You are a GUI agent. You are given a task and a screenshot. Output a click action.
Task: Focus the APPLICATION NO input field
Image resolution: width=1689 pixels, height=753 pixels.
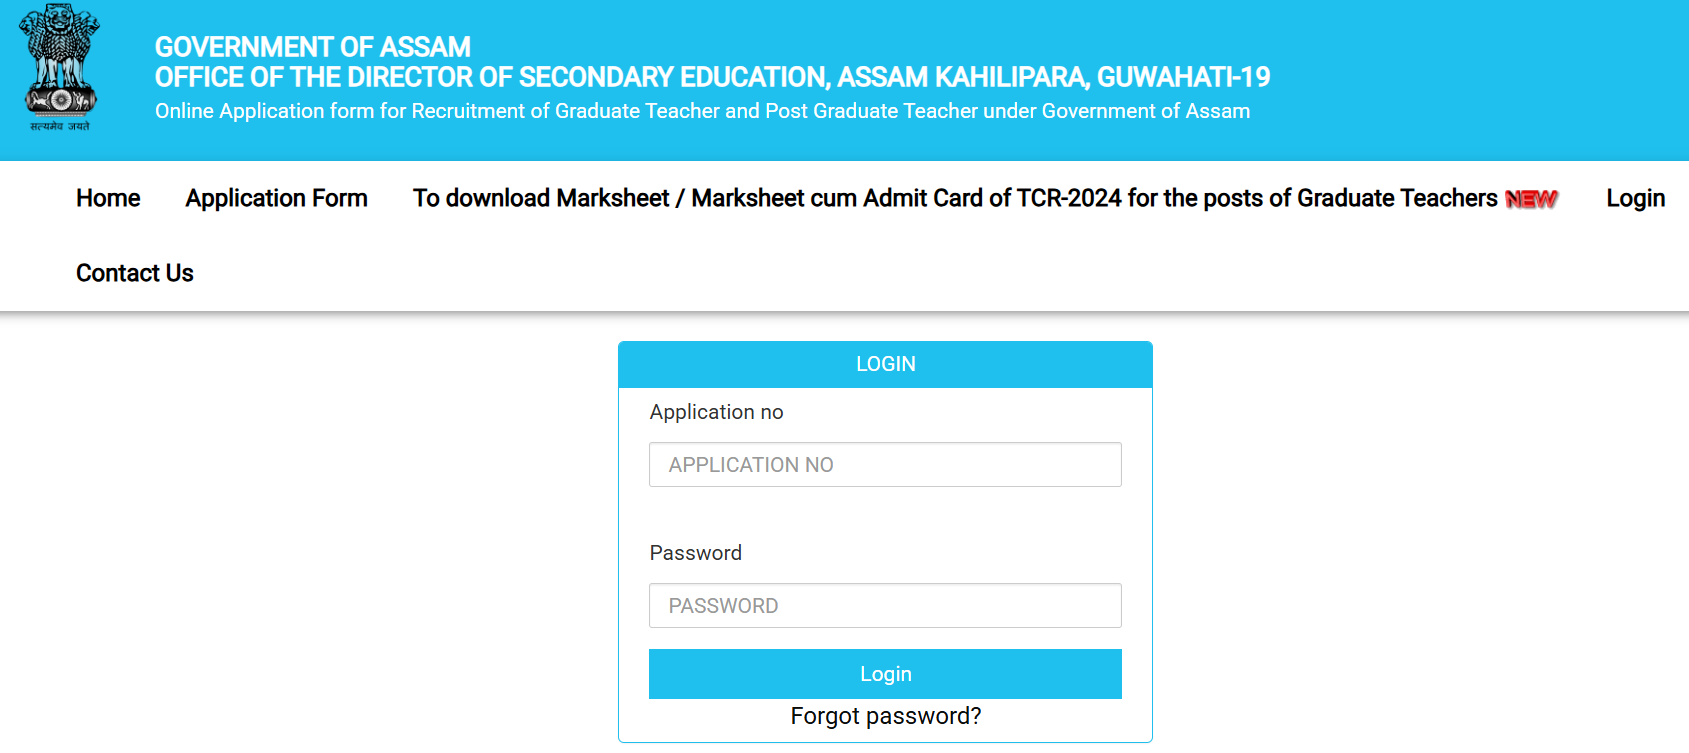tap(885, 465)
